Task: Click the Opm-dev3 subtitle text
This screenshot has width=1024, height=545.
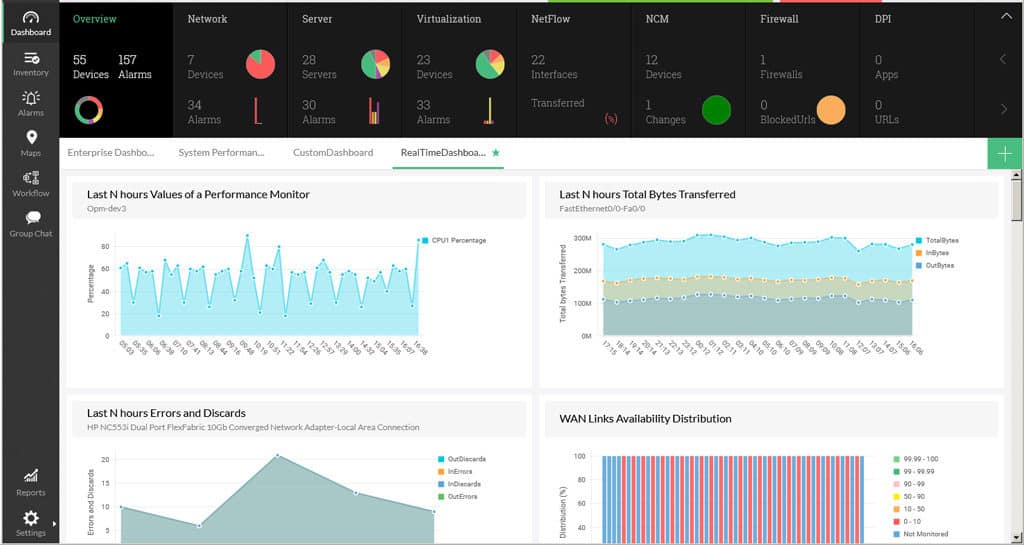Action: [x=106, y=209]
